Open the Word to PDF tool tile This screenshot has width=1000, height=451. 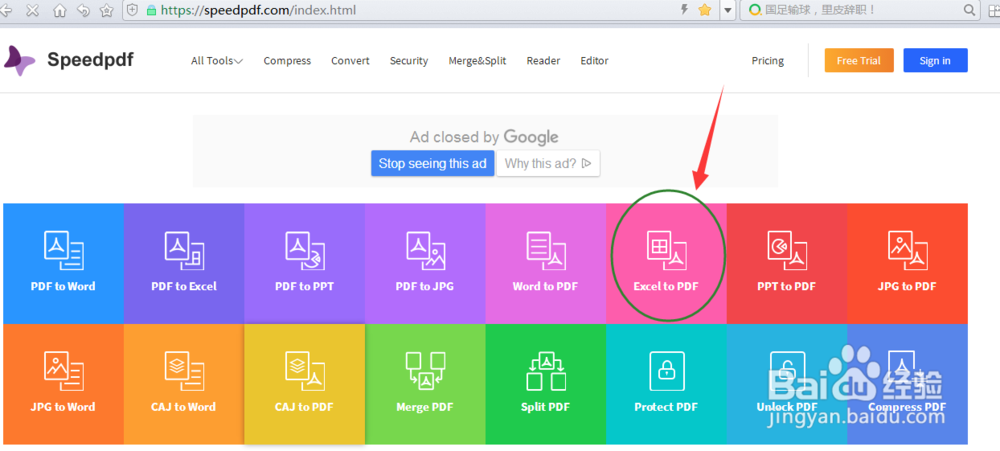click(x=545, y=263)
